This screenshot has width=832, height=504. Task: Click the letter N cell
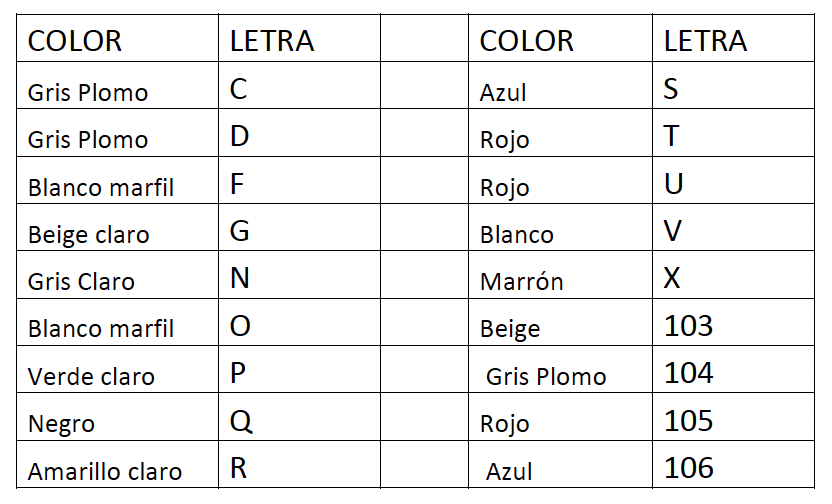click(240, 278)
